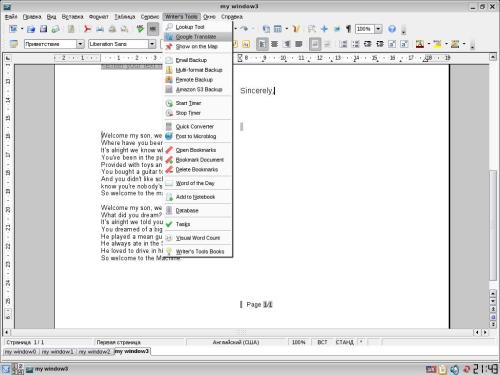Toggle Numbering On/Off button
Viewport: 500px width, 375px height.
pyautogui.click(x=343, y=44)
